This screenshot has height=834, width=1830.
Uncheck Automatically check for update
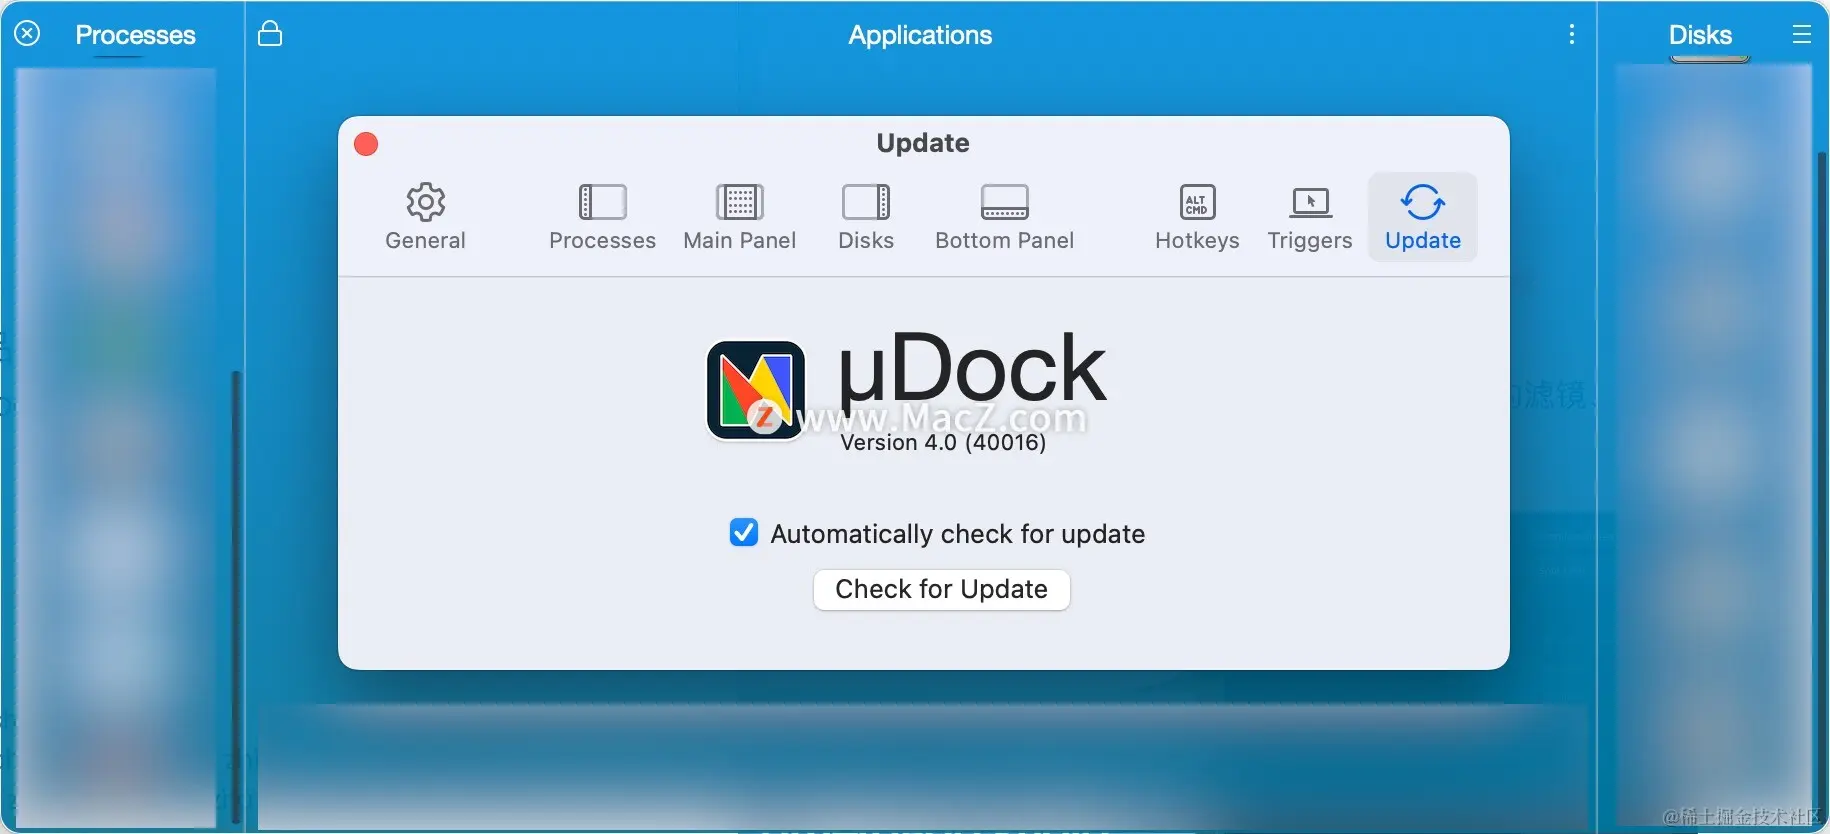(x=744, y=532)
